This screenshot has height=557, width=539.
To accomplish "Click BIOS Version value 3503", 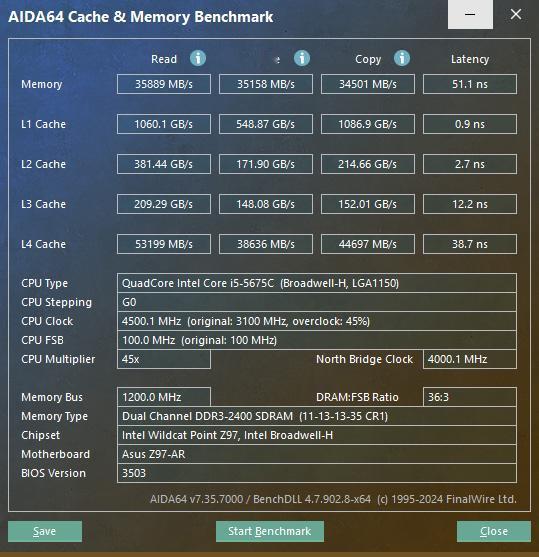I will pyautogui.click(x=317, y=473).
